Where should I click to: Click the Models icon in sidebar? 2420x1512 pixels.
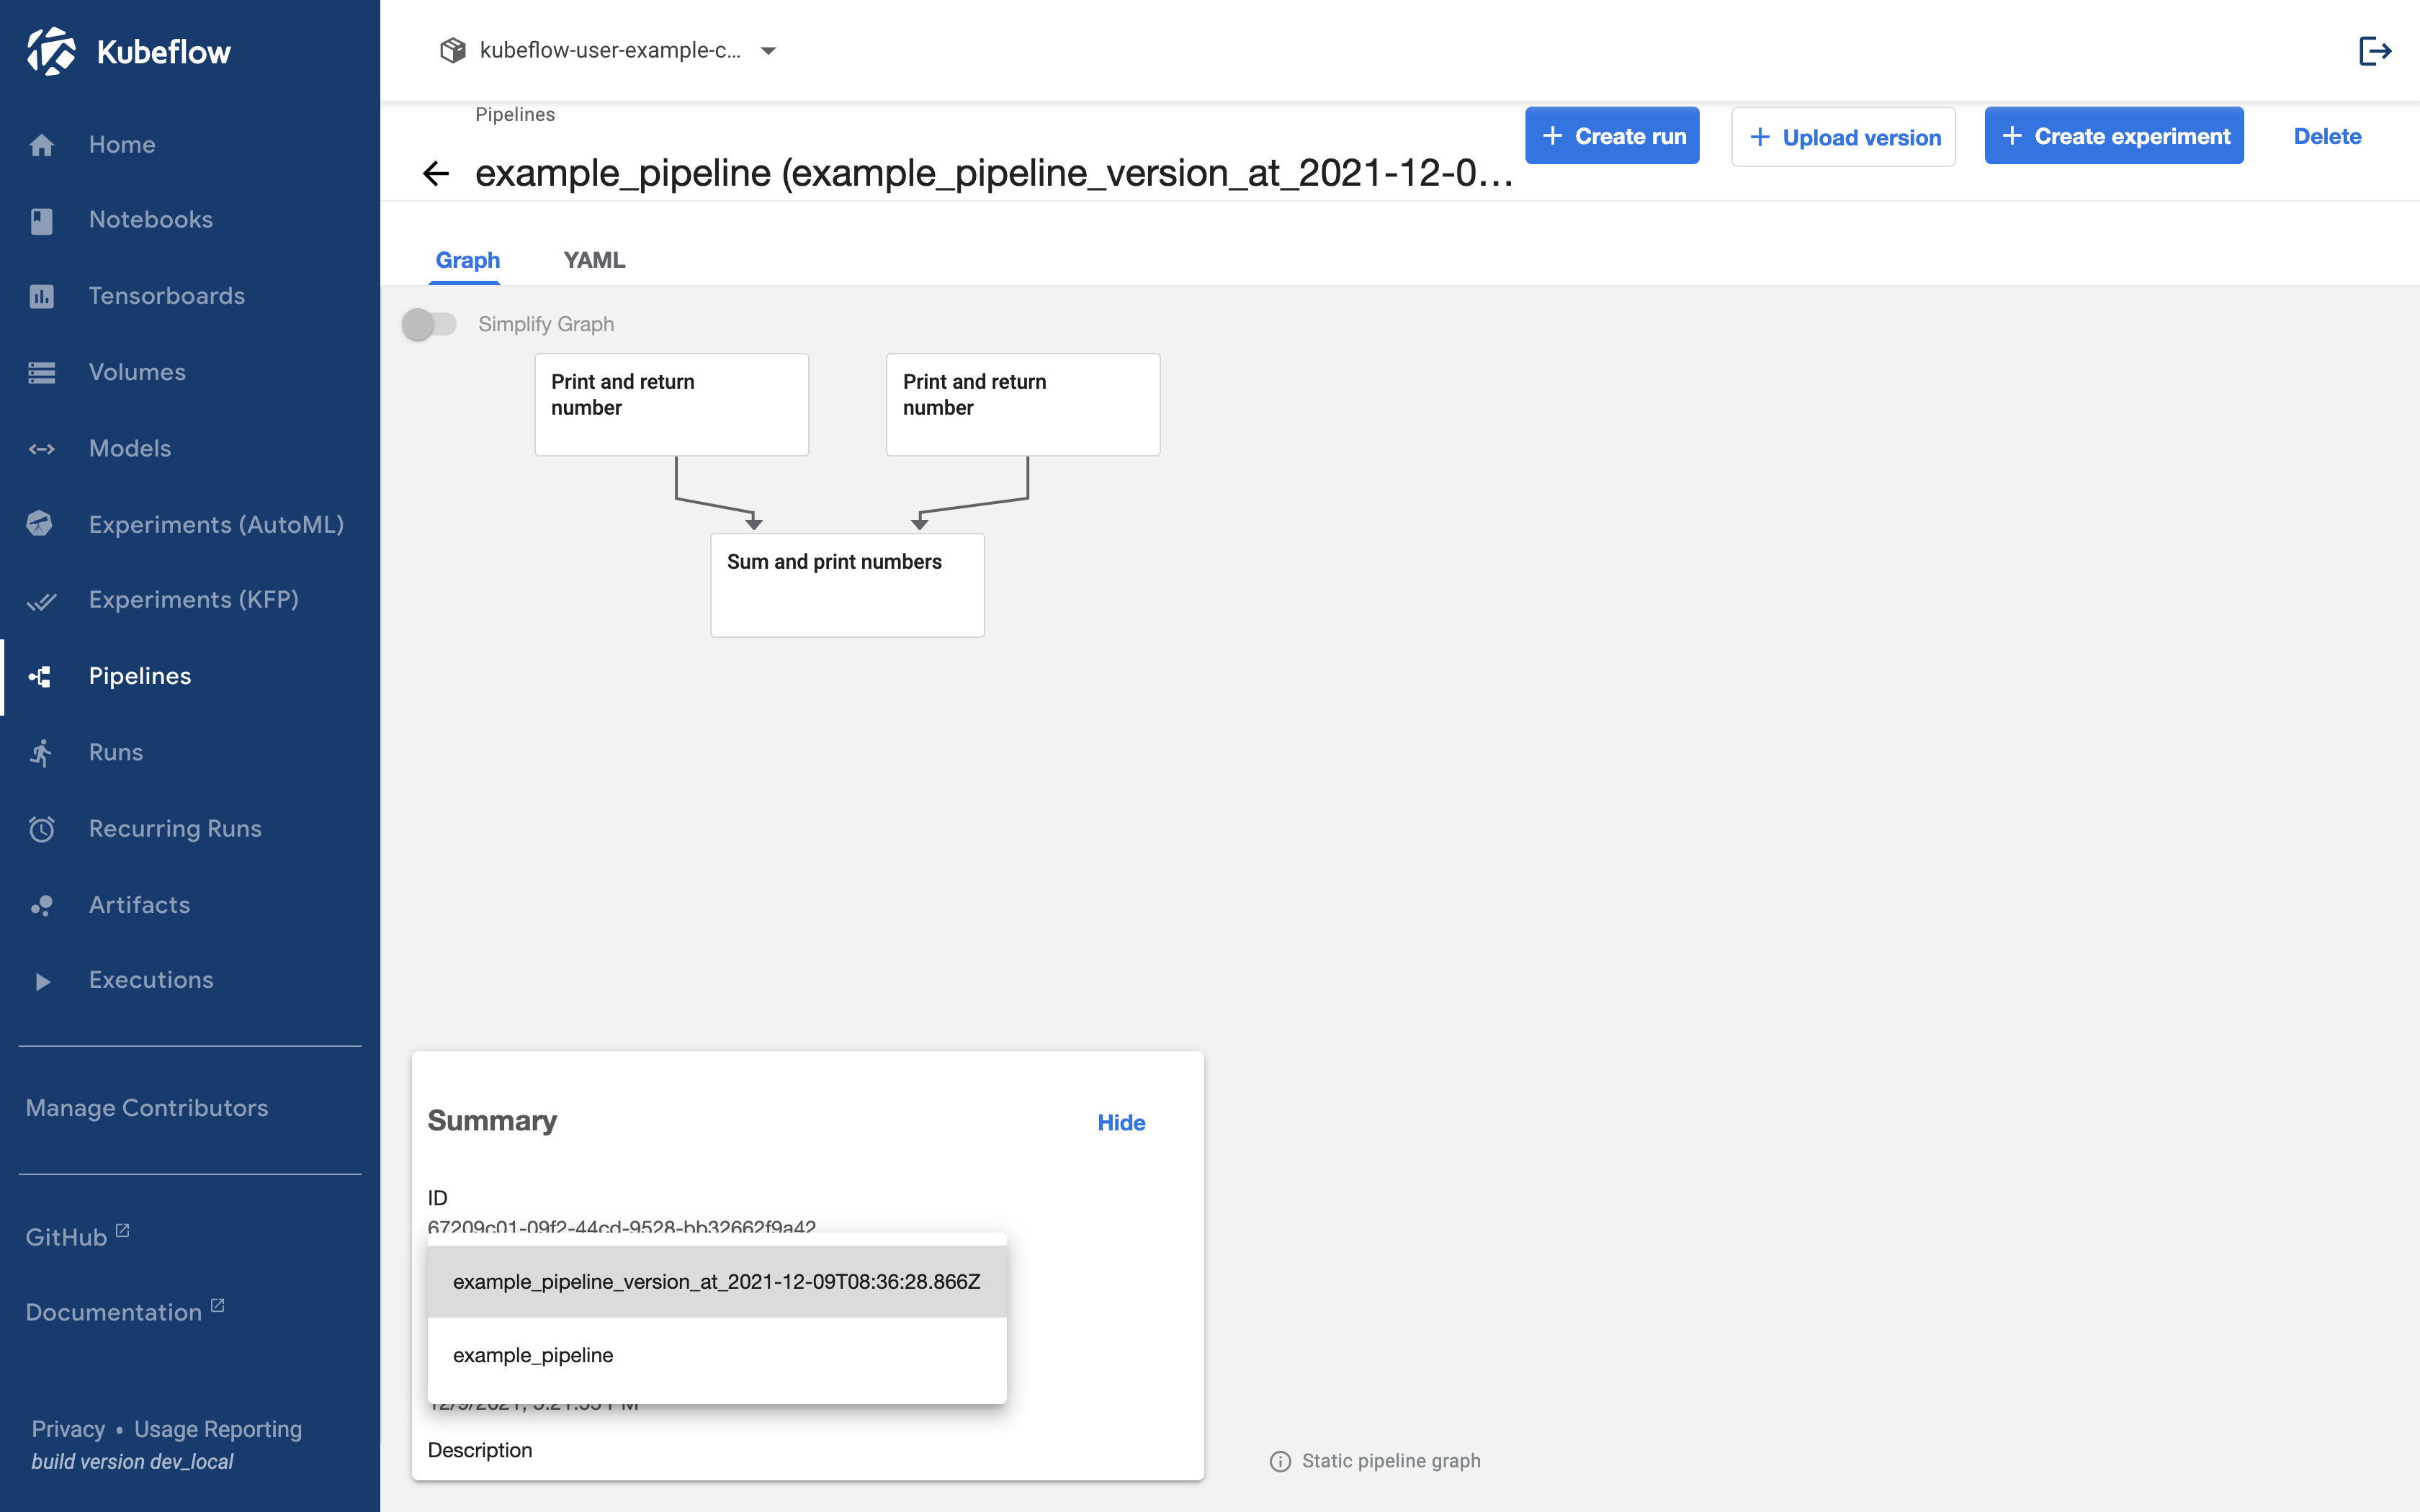coord(42,448)
